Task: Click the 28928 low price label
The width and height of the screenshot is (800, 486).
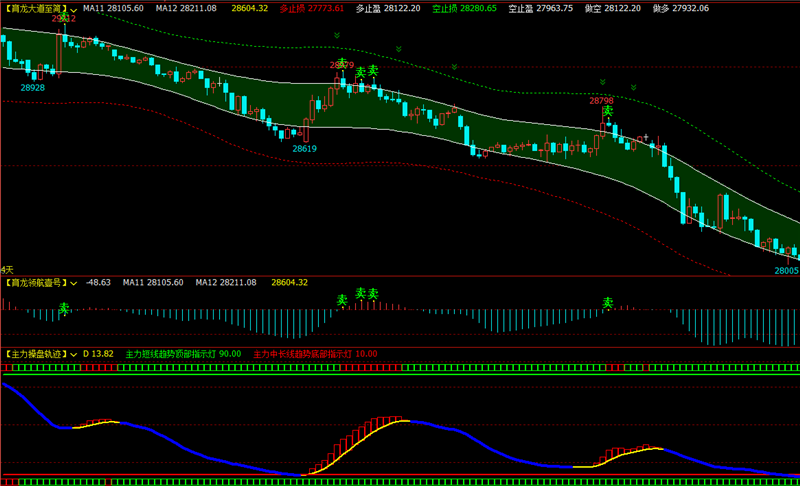Action: (33, 88)
